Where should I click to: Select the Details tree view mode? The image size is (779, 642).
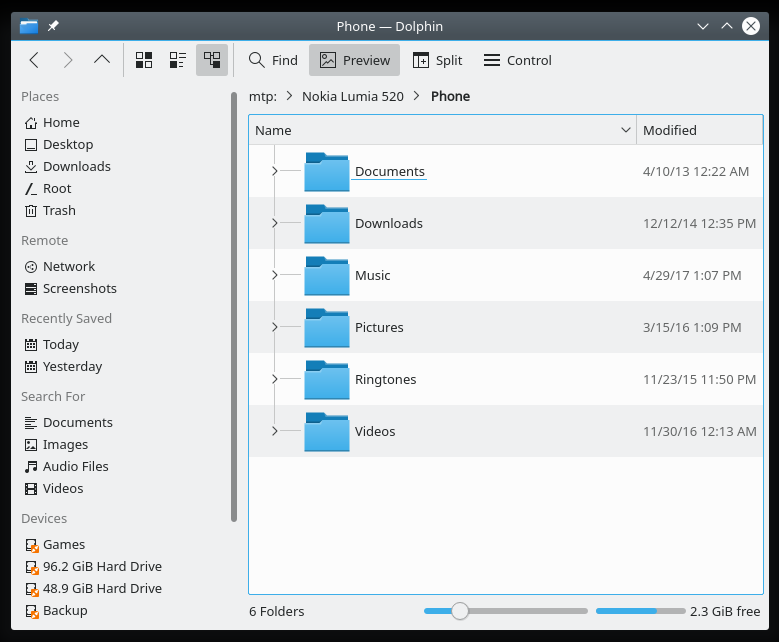pyautogui.click(x=212, y=60)
